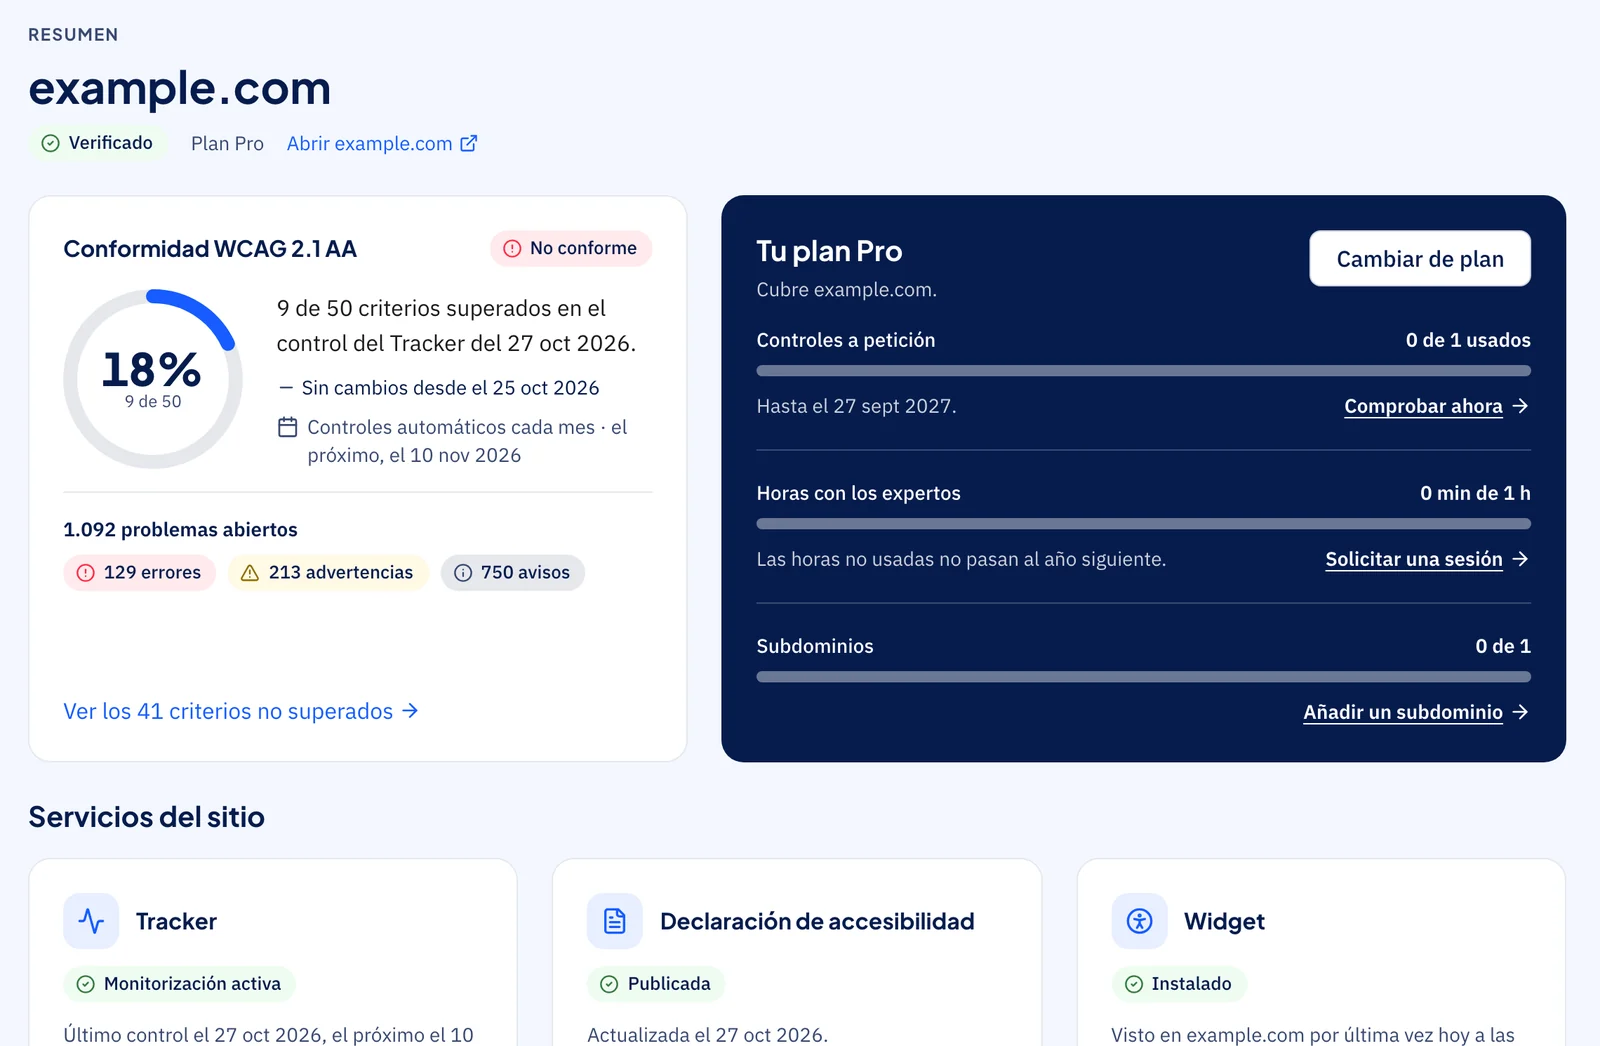Screen dimensions: 1600x1046
Task: Open the Abrir example.com link
Action: [382, 143]
